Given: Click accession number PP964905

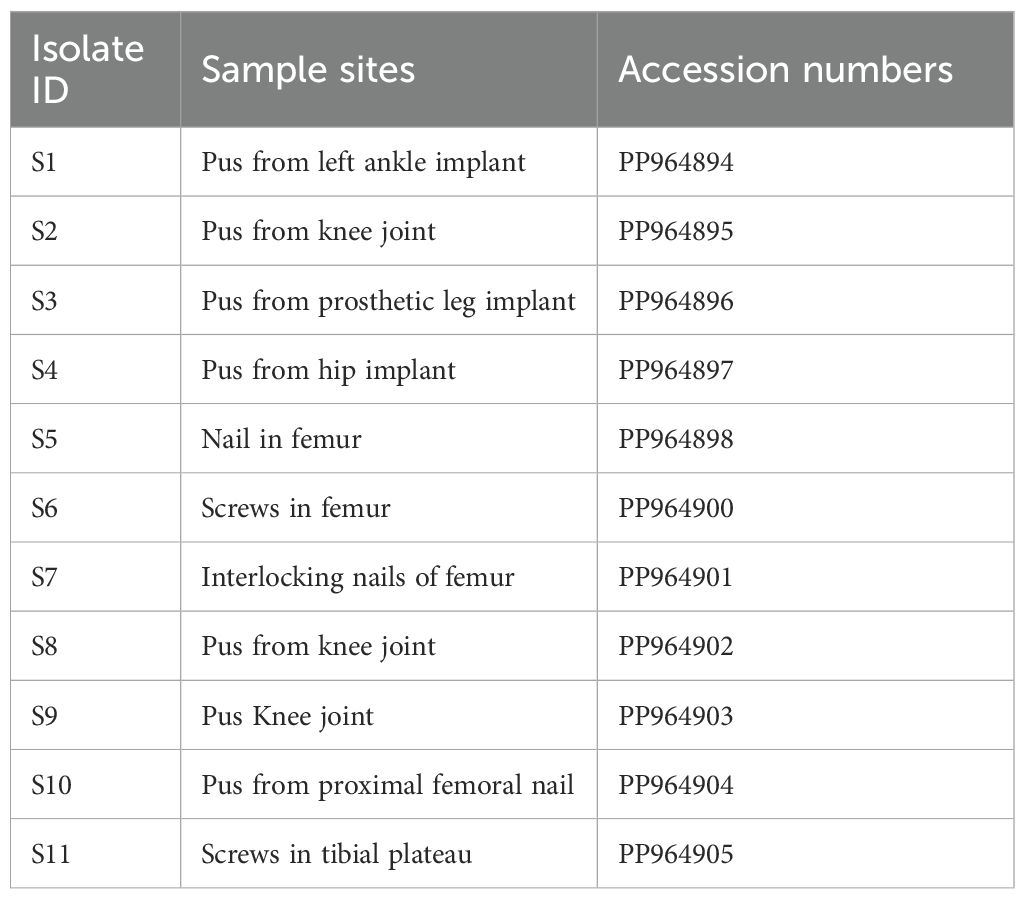Looking at the screenshot, I should [805, 854].
